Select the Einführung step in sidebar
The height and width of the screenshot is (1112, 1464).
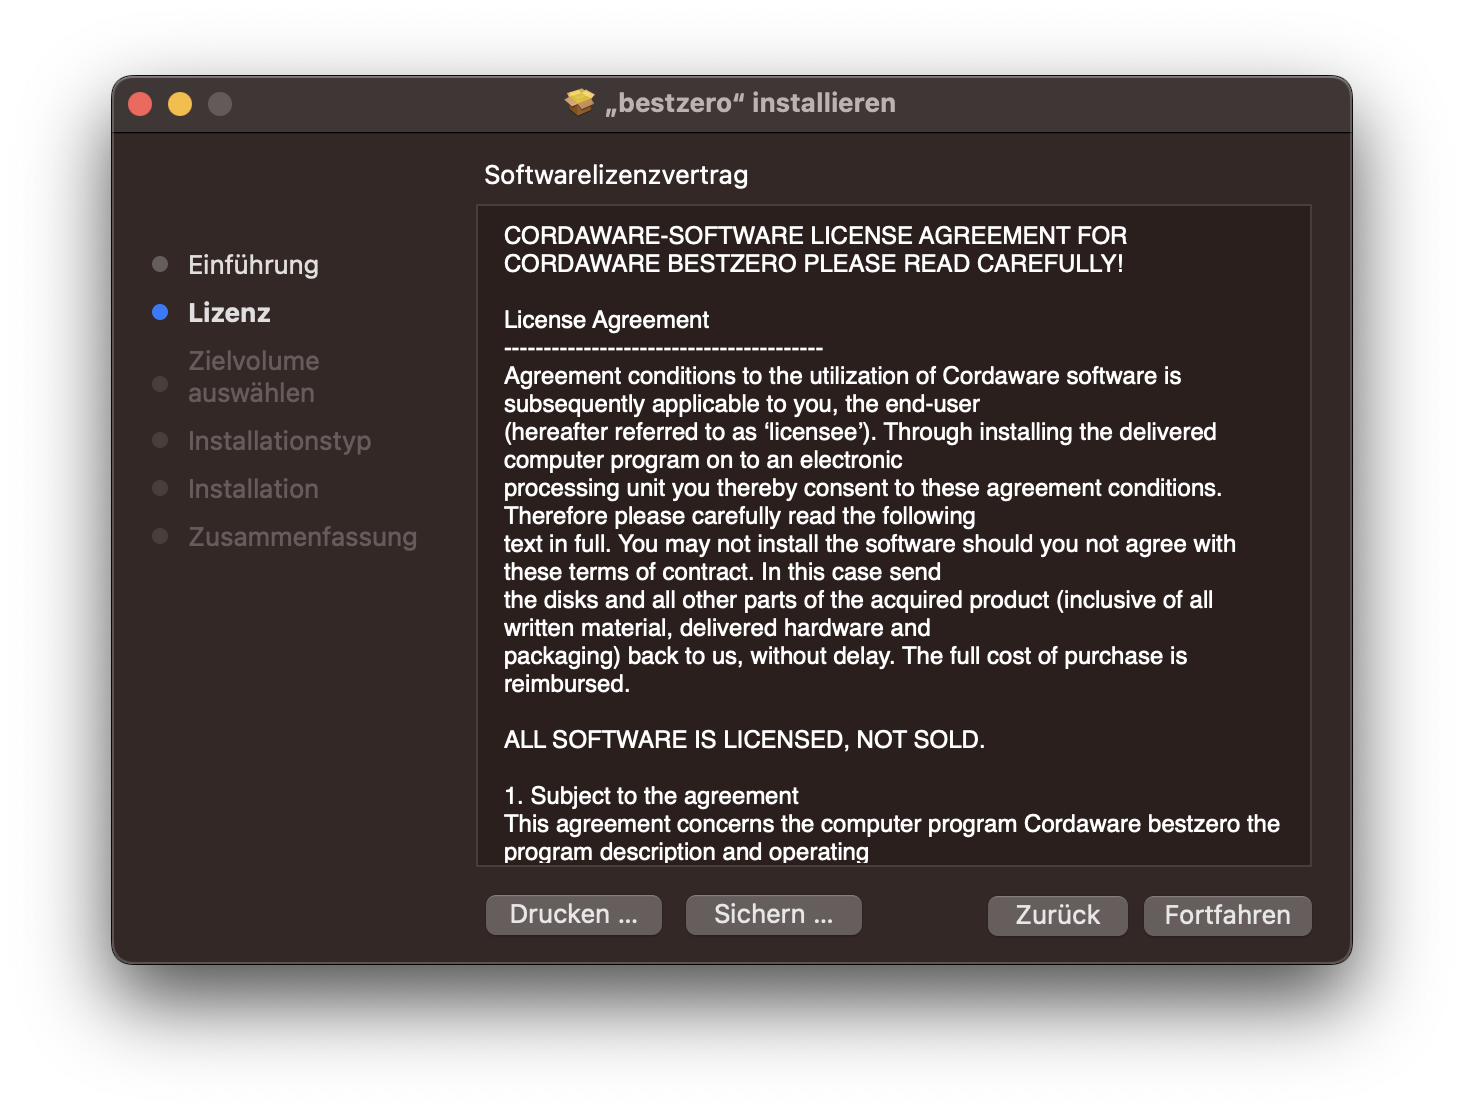253,265
